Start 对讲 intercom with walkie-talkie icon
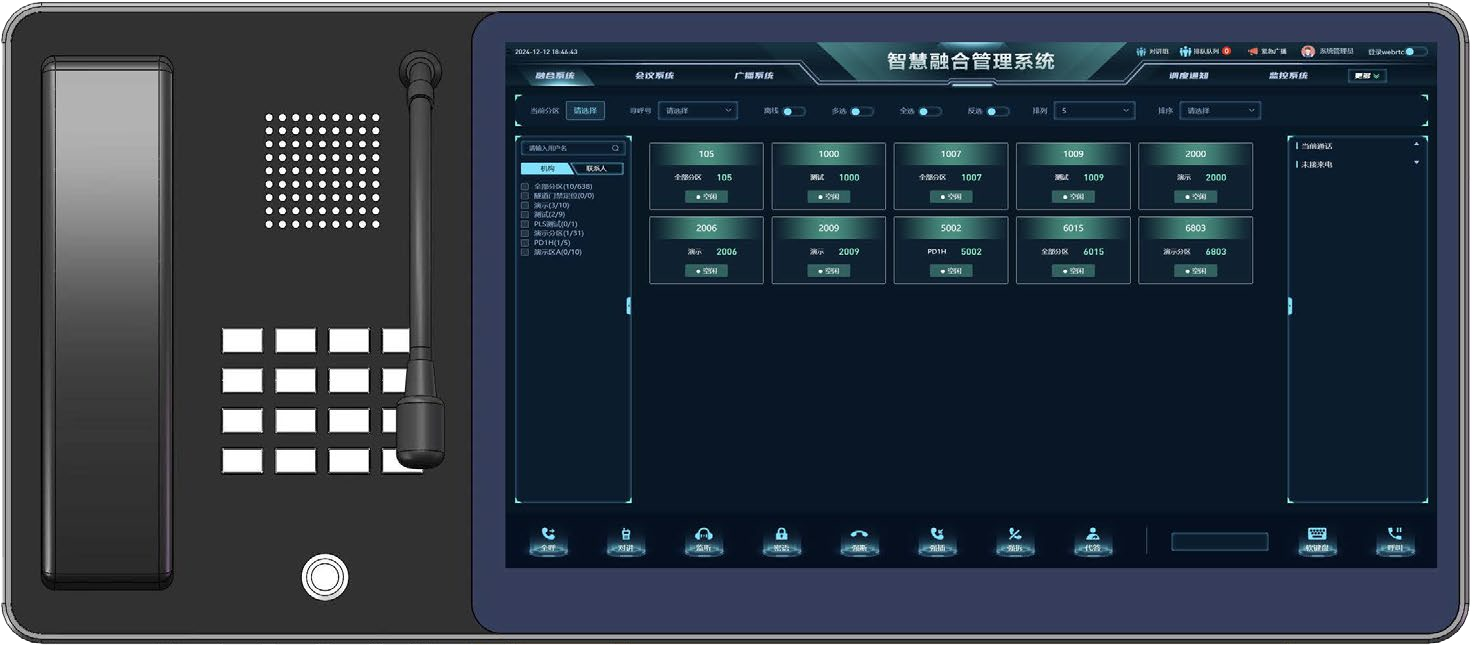This screenshot has width=1472, height=645. 626,534
